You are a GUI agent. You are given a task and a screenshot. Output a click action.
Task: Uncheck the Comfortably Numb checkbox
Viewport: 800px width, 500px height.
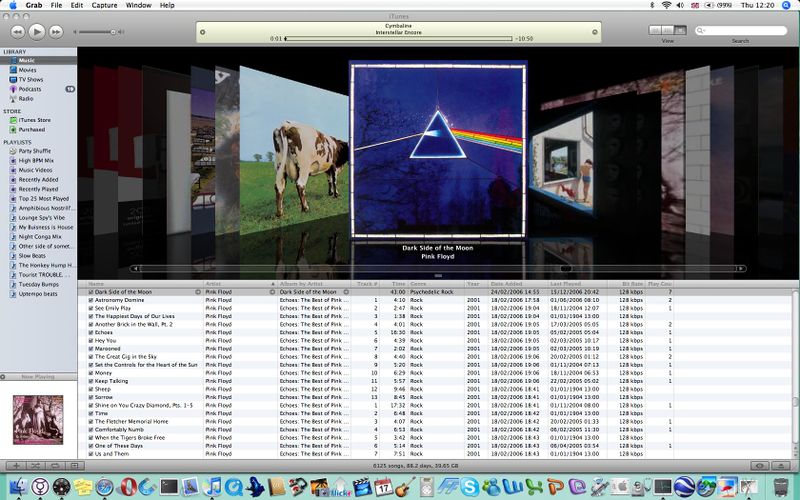point(91,430)
